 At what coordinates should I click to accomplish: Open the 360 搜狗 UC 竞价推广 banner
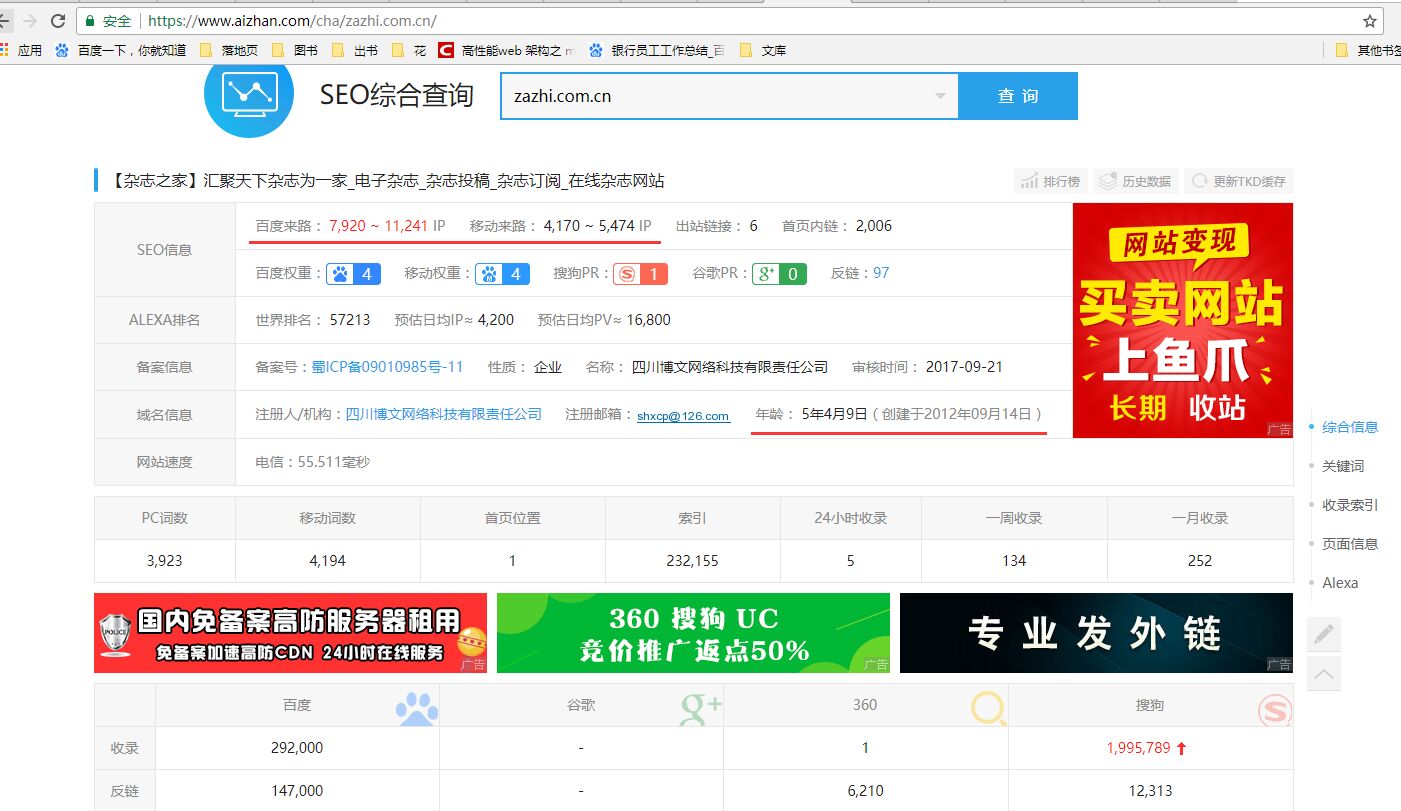coord(693,633)
